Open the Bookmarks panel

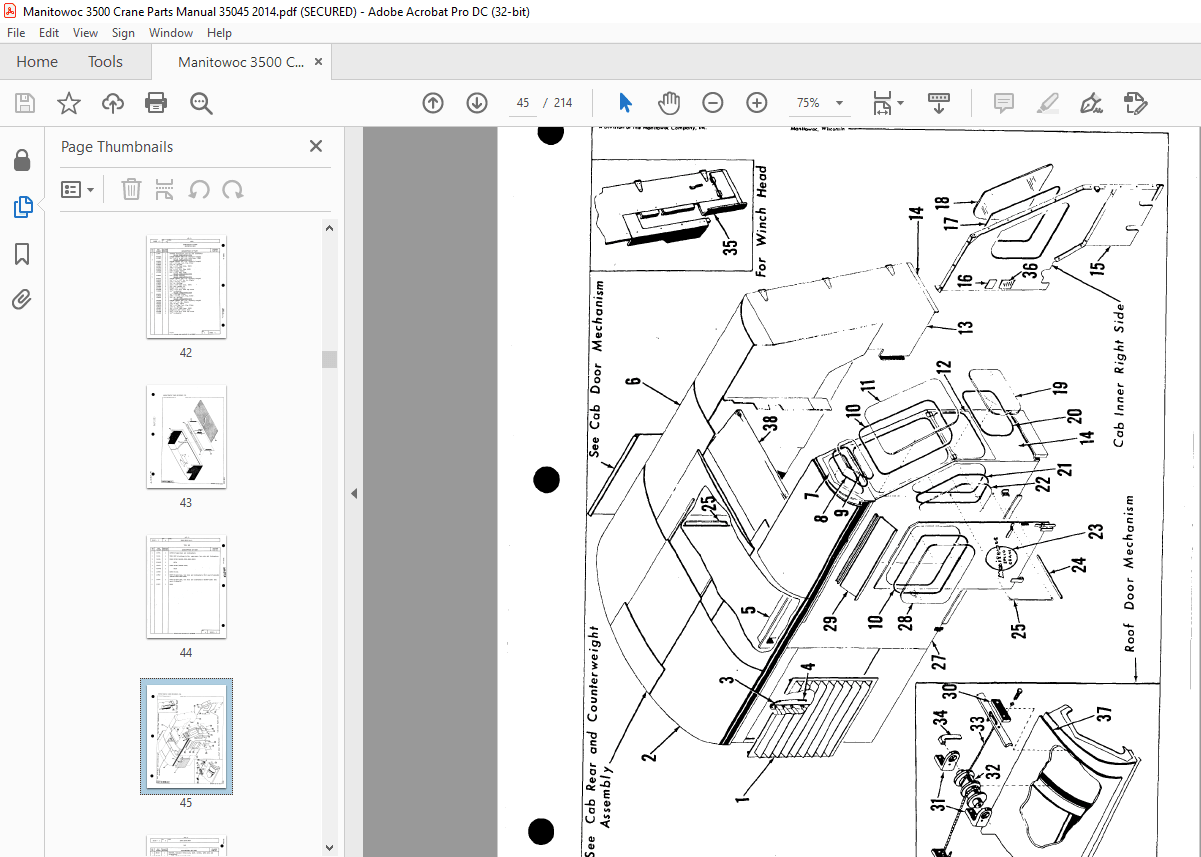point(22,254)
